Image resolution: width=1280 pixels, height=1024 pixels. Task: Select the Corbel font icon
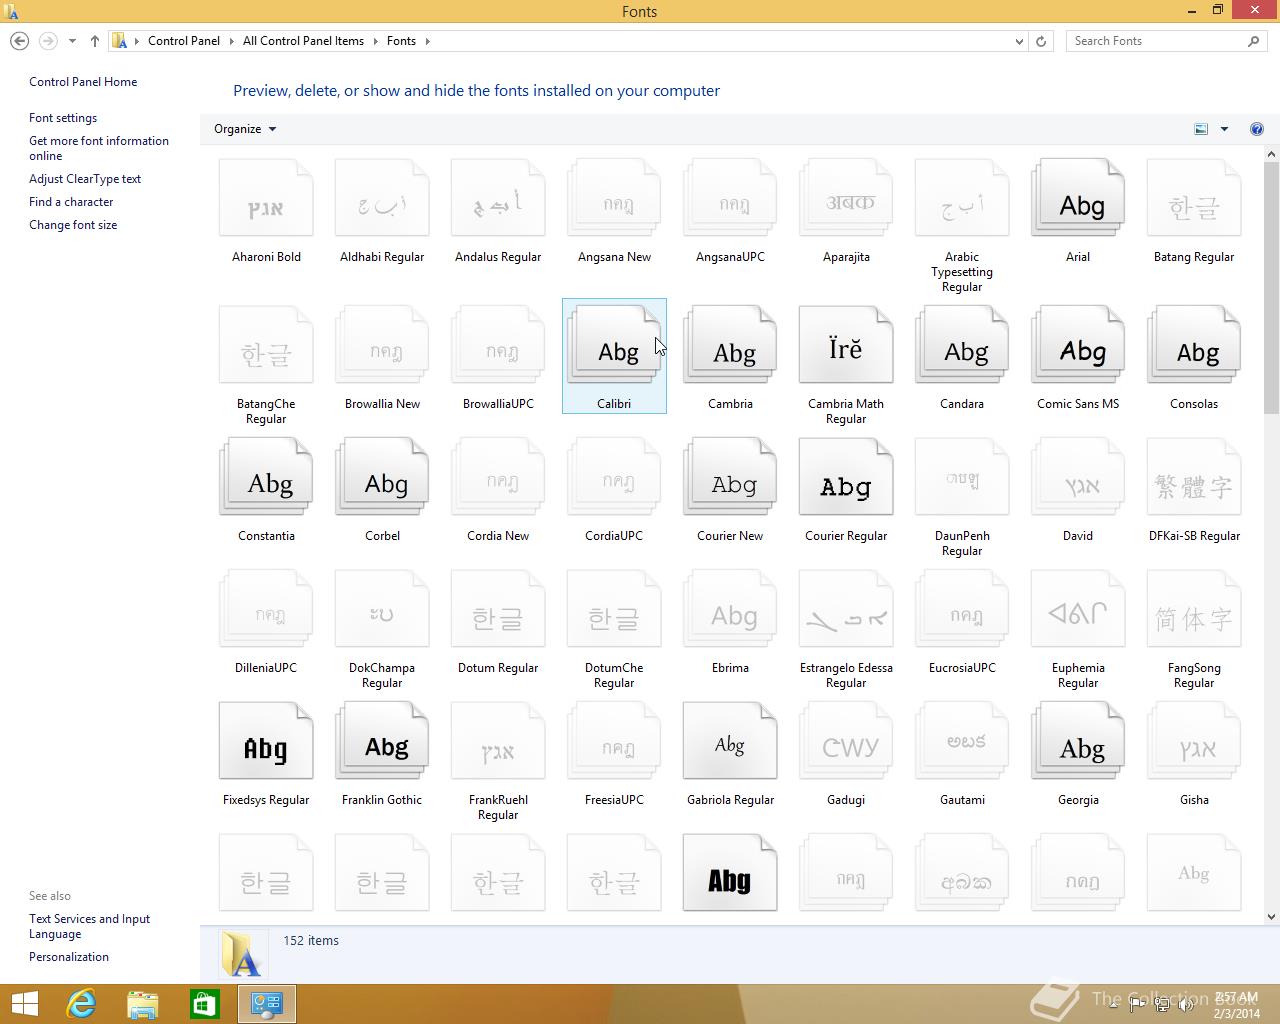(x=382, y=478)
